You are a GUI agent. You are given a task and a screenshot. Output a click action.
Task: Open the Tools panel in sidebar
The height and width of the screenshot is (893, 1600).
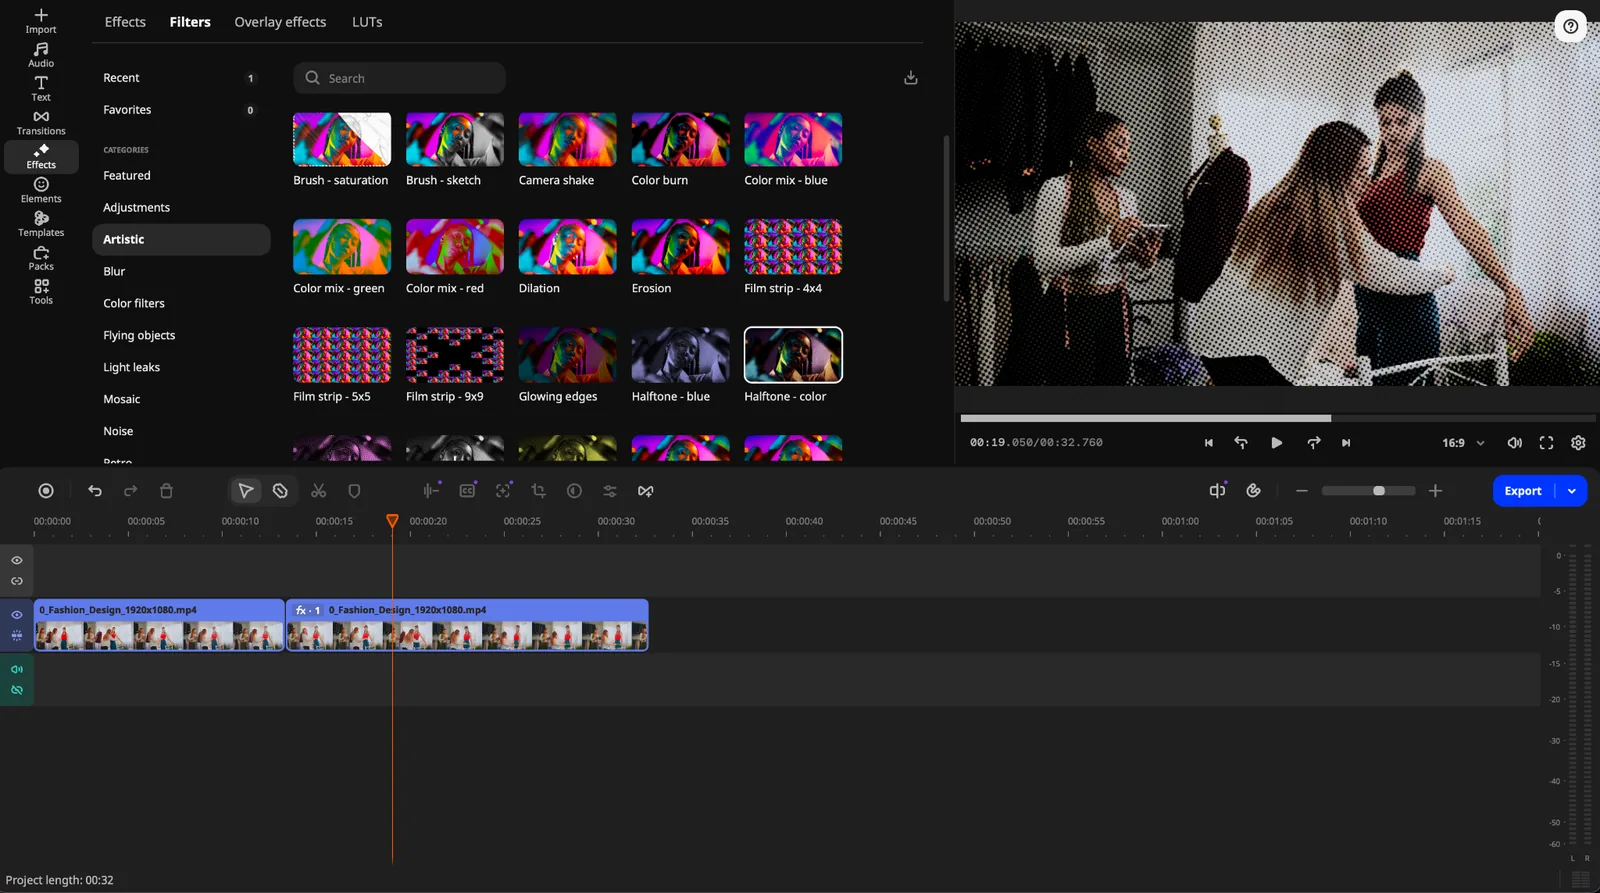[x=41, y=292]
